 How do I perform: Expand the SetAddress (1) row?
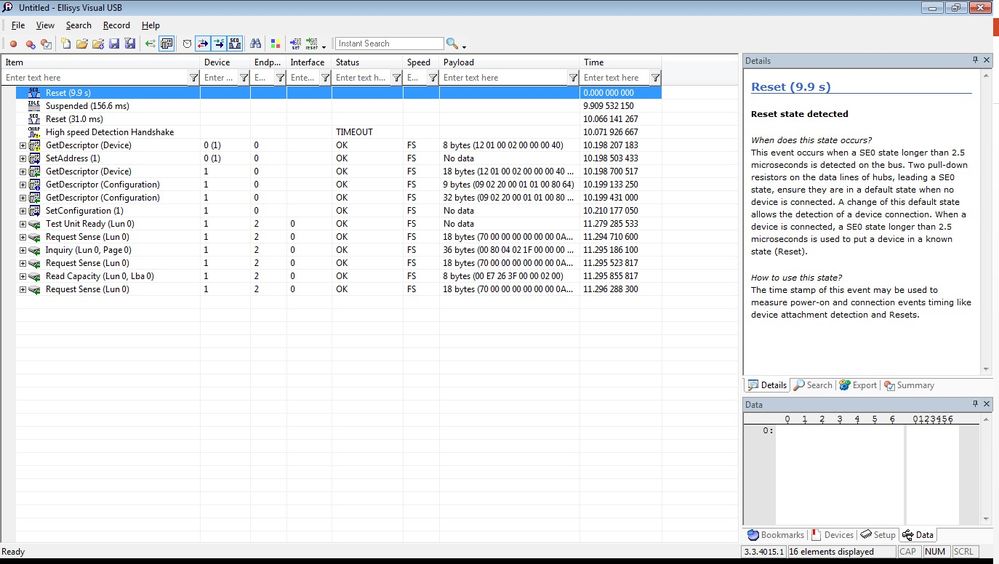[x=22, y=159]
